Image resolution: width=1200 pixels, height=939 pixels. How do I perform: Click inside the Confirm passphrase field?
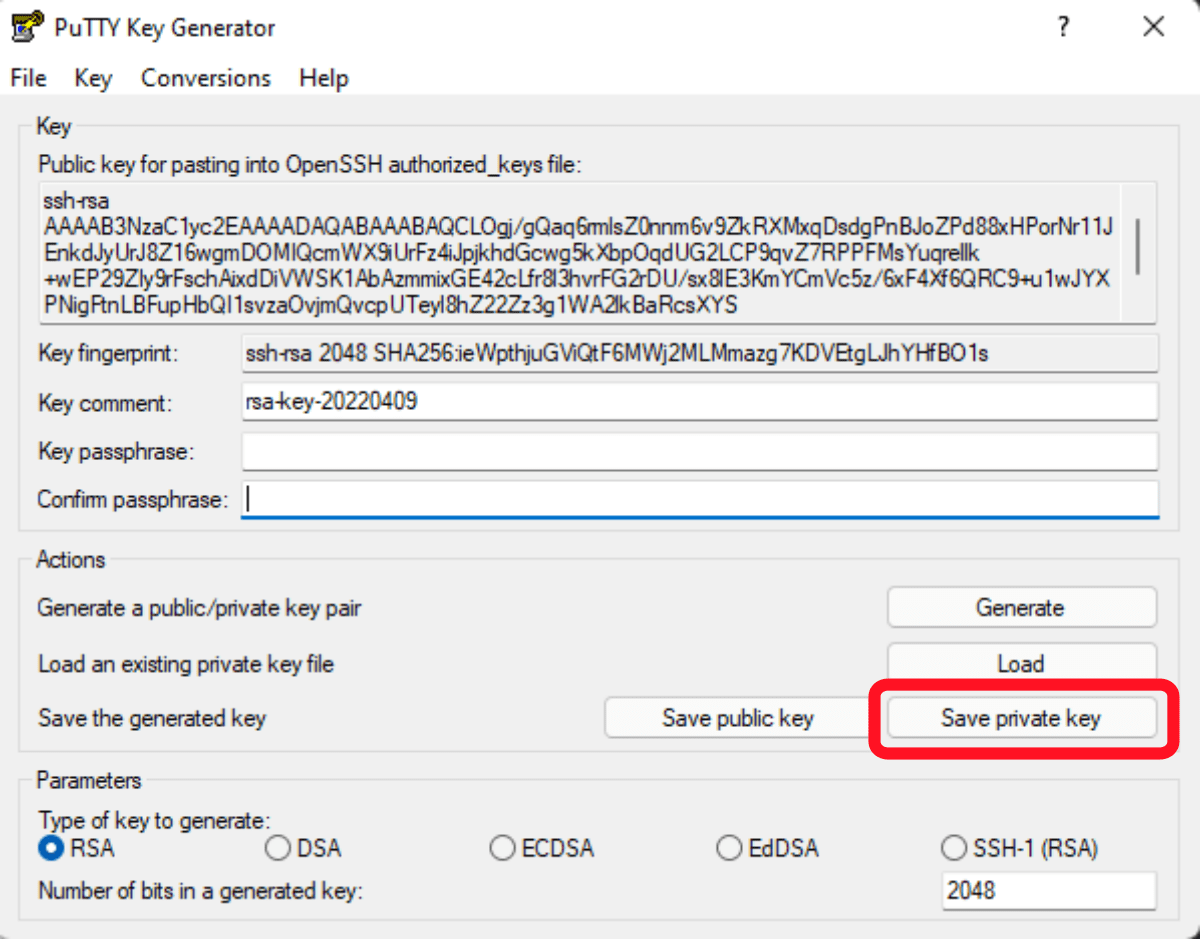tap(700, 499)
